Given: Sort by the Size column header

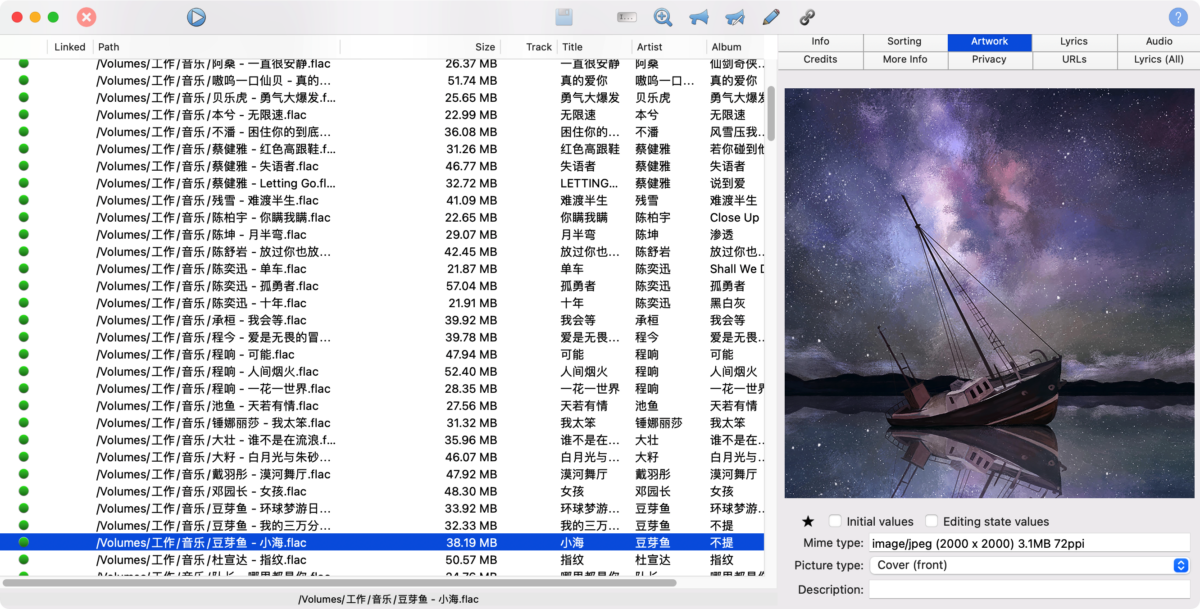Looking at the screenshot, I should pos(420,47).
